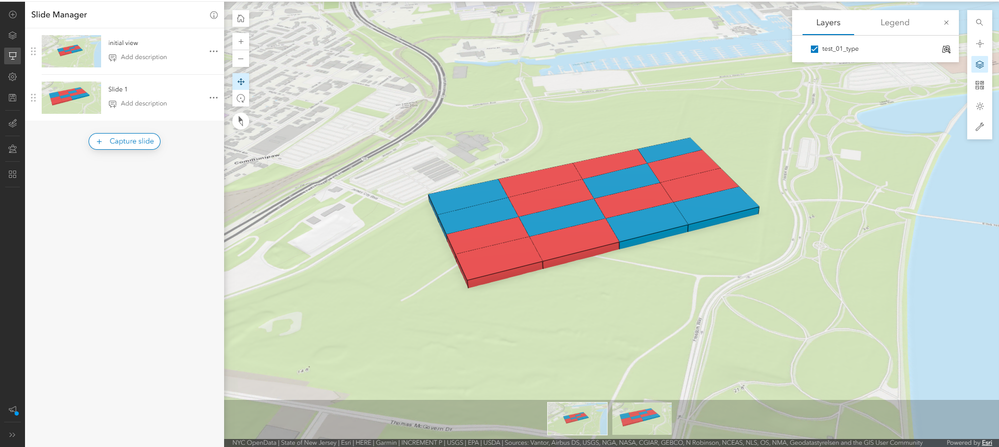Screen dimensions: 999x447
Task: Switch to the Layers tab
Action: (828, 23)
